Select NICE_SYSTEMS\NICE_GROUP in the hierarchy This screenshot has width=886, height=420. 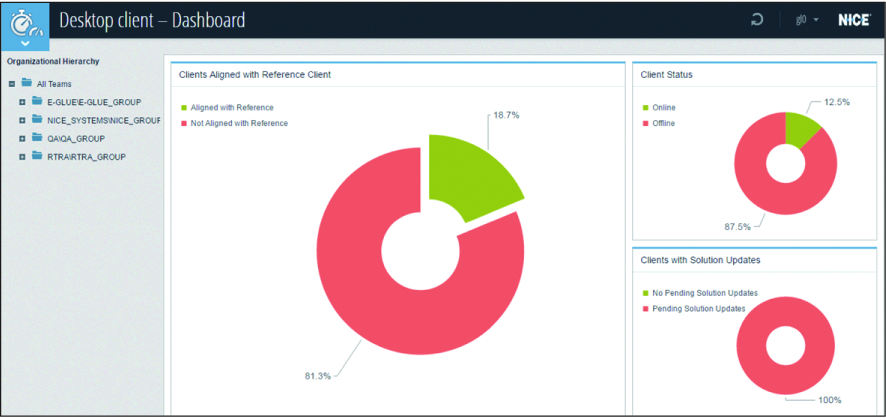point(104,120)
